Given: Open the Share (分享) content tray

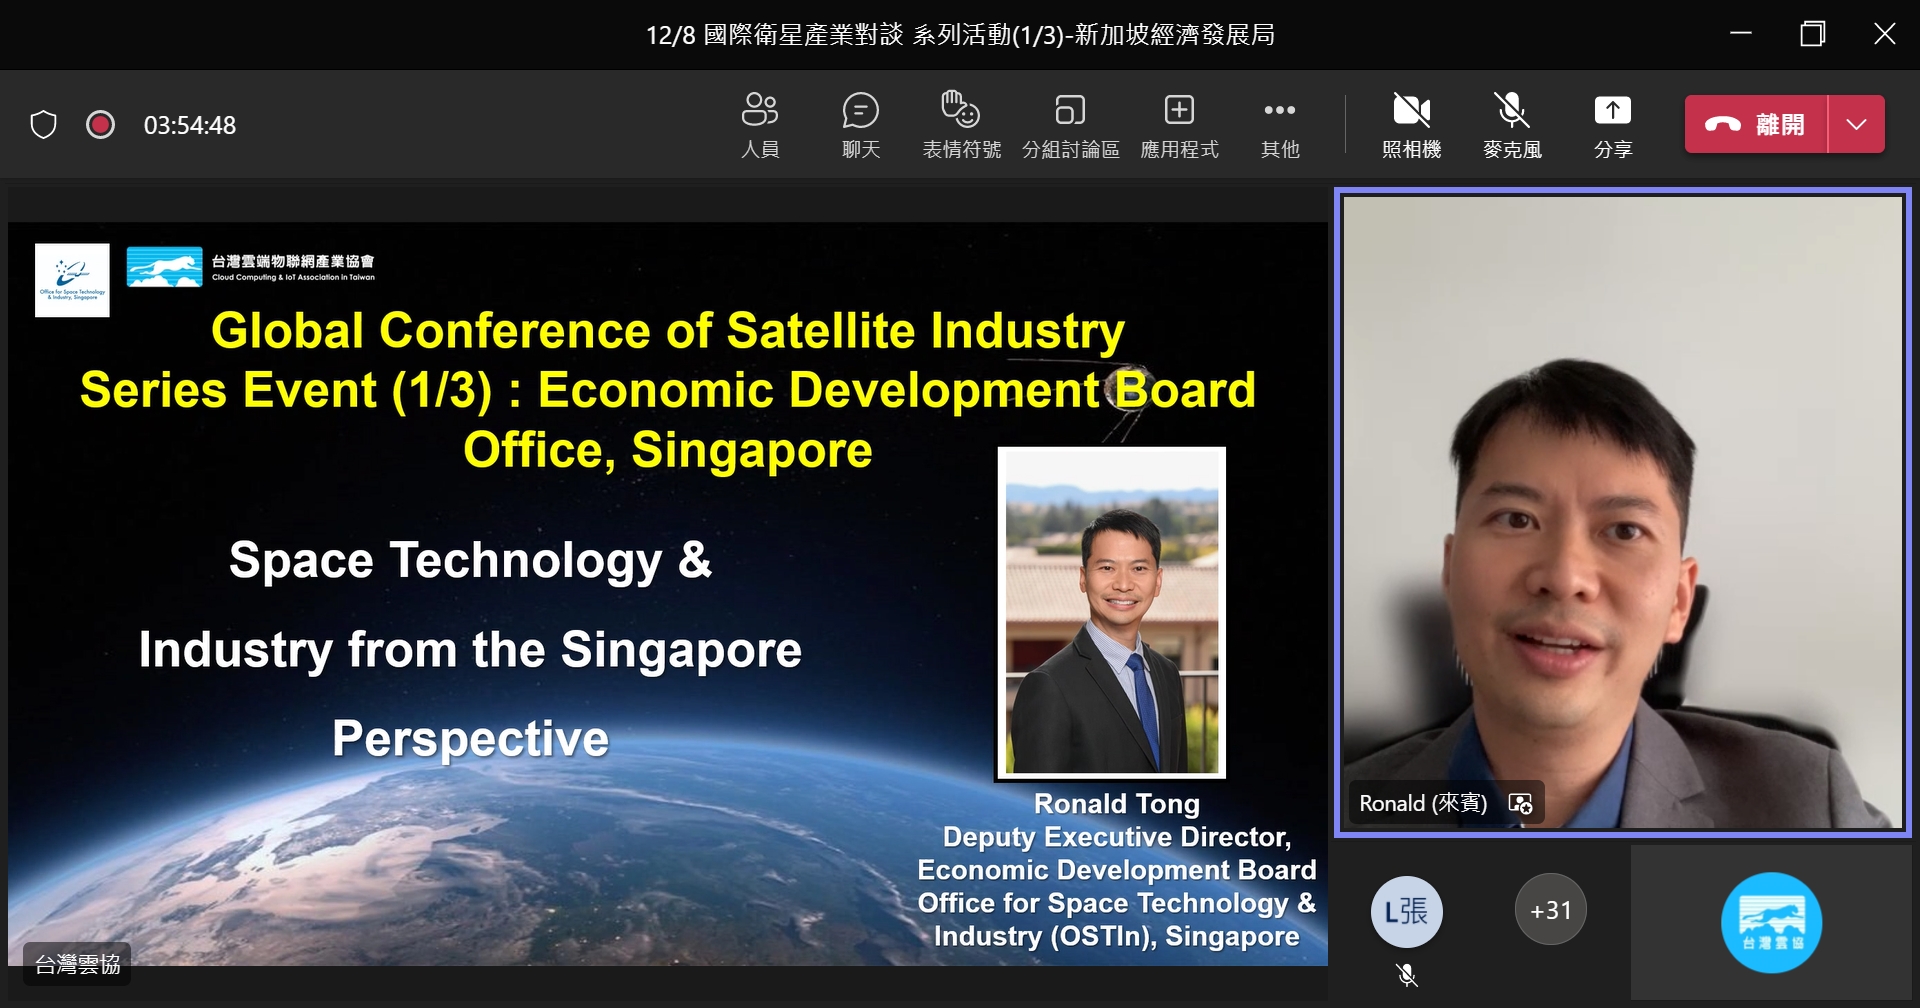Looking at the screenshot, I should (1612, 125).
